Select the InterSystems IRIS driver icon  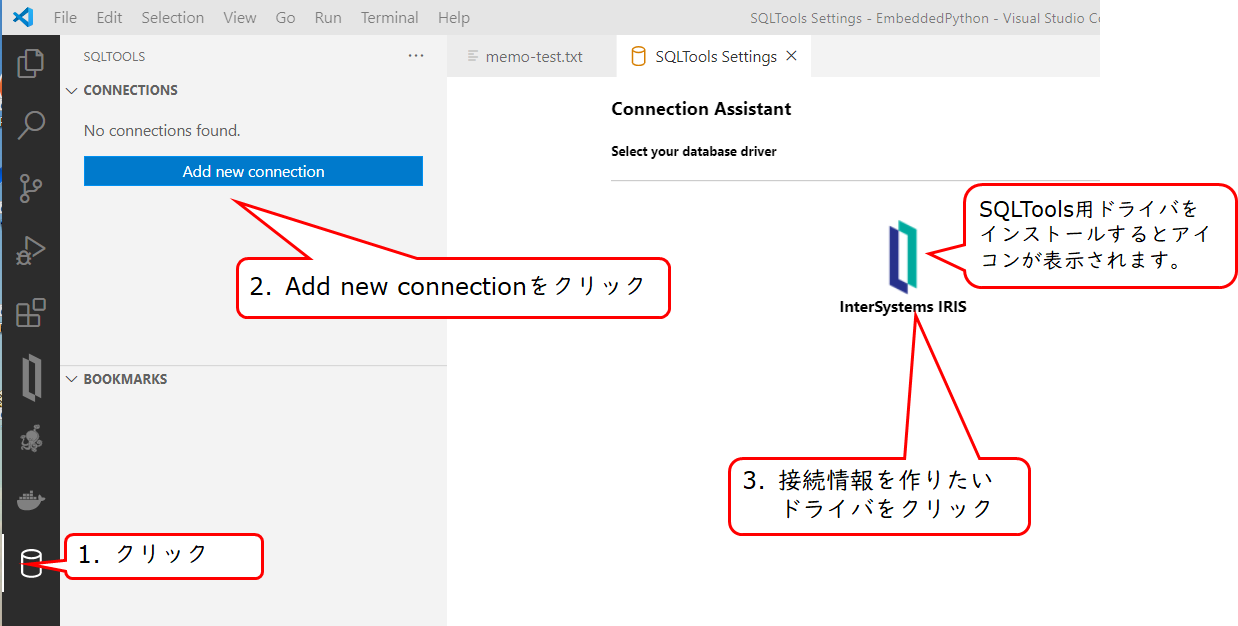[x=903, y=257]
